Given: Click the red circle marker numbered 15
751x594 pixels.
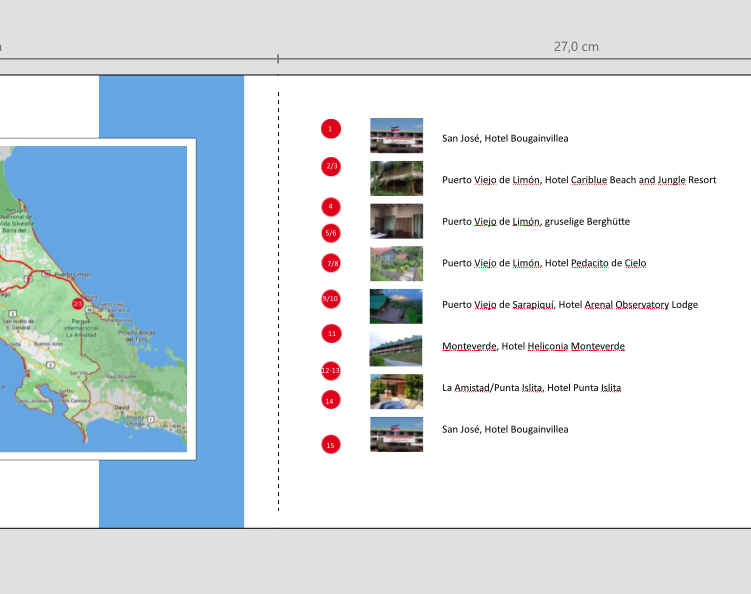Looking at the screenshot, I should [x=331, y=444].
